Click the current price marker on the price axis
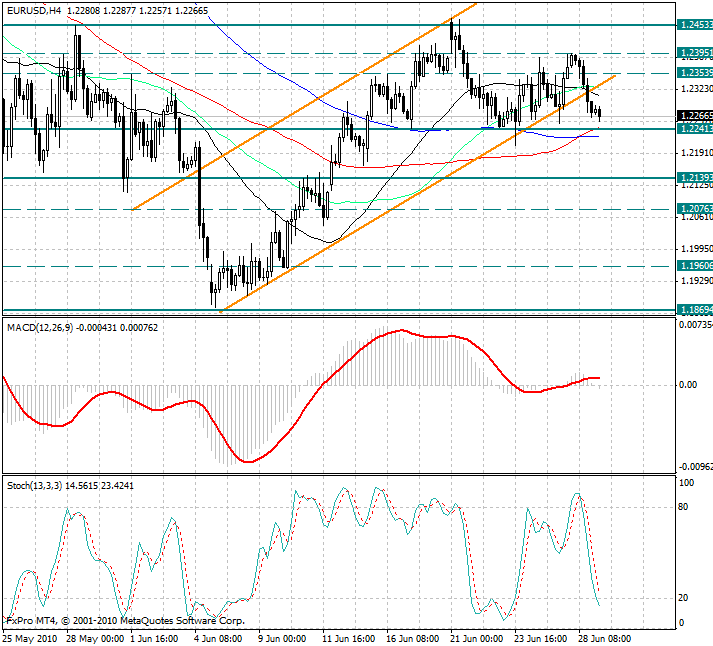The image size is (713, 646). coord(694,115)
